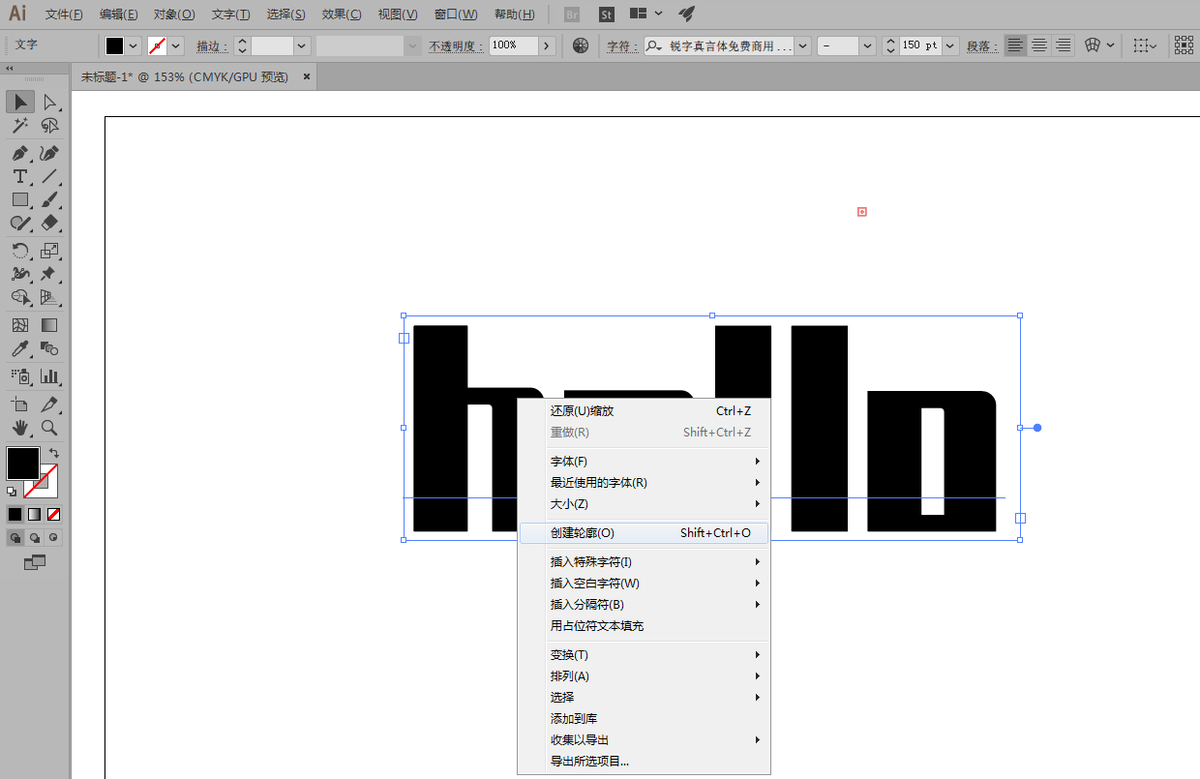Open font style dropdown
The image size is (1200, 779).
coord(867,46)
